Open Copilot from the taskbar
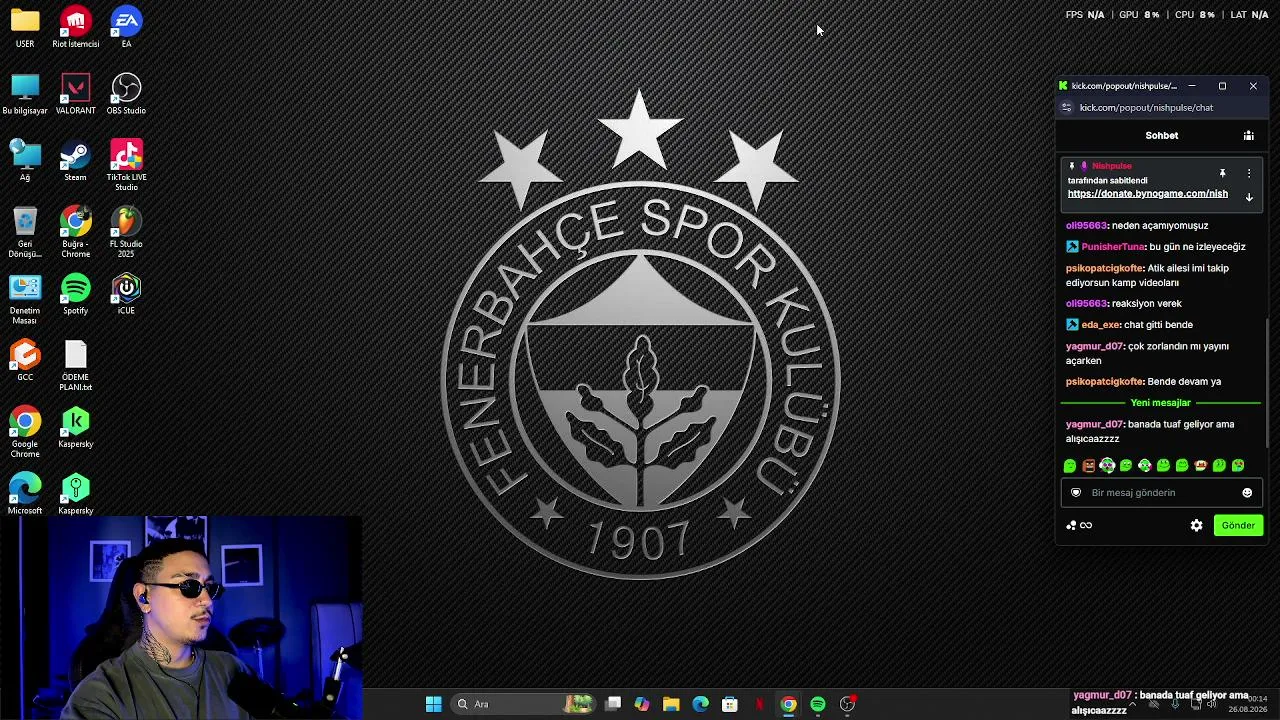Image resolution: width=1280 pixels, height=720 pixels. [642, 704]
